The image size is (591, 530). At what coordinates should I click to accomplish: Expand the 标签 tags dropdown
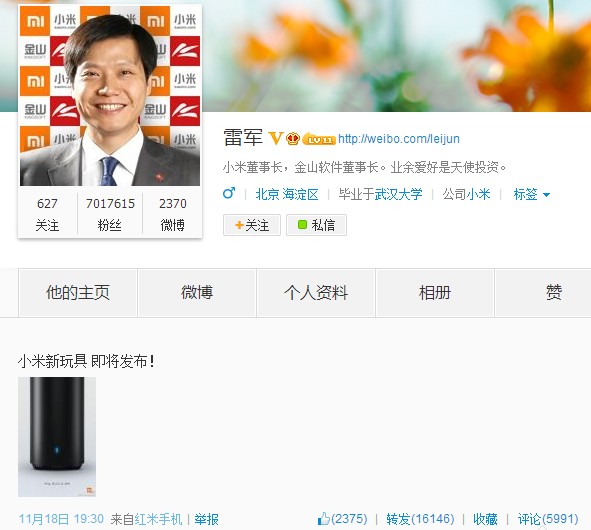[532, 195]
